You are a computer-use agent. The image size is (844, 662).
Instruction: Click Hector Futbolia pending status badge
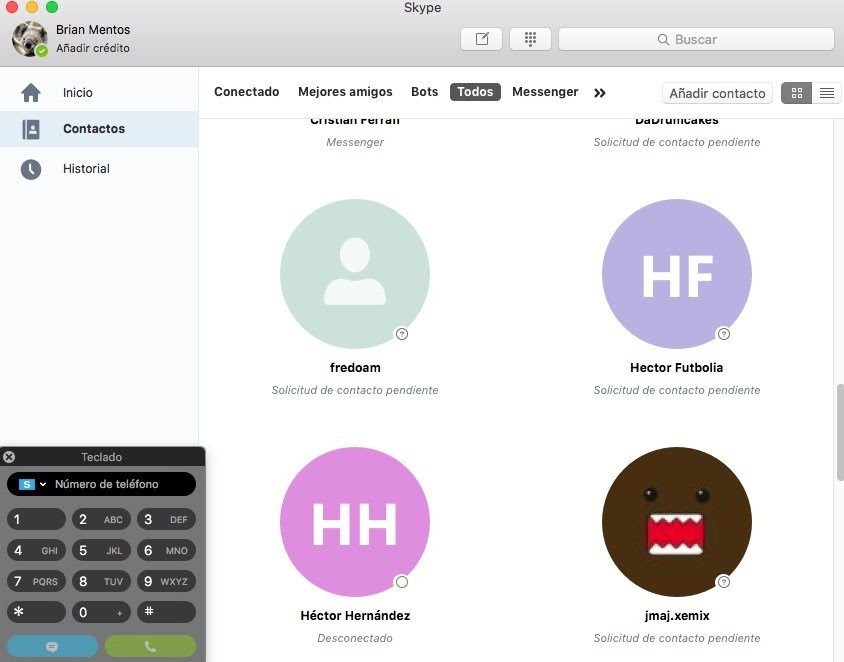pyautogui.click(x=723, y=334)
